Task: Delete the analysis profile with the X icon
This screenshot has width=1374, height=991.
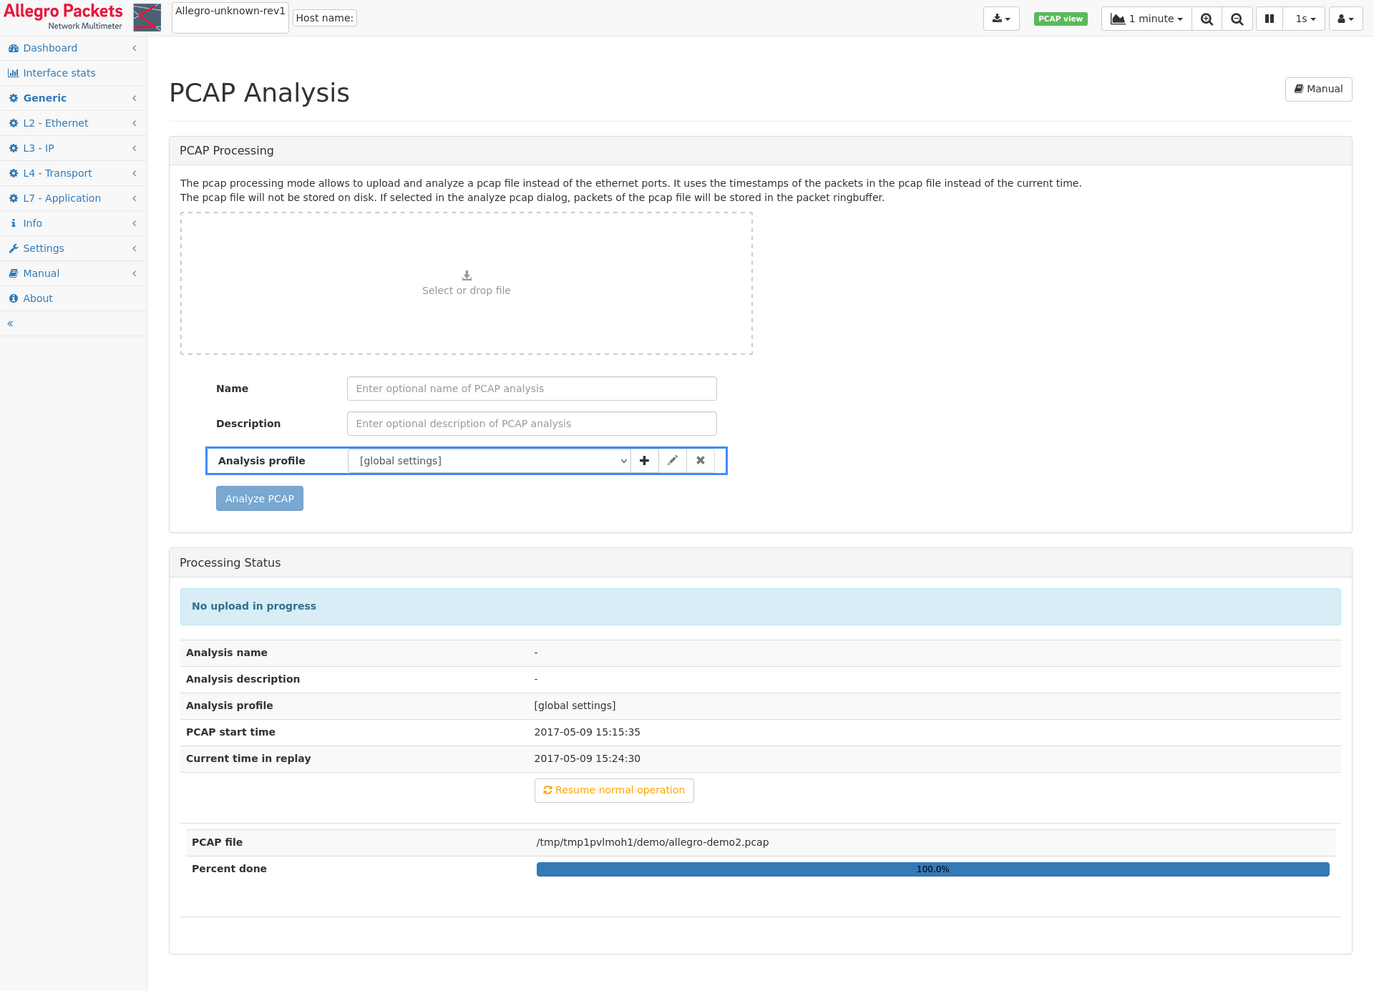Action: pyautogui.click(x=700, y=461)
